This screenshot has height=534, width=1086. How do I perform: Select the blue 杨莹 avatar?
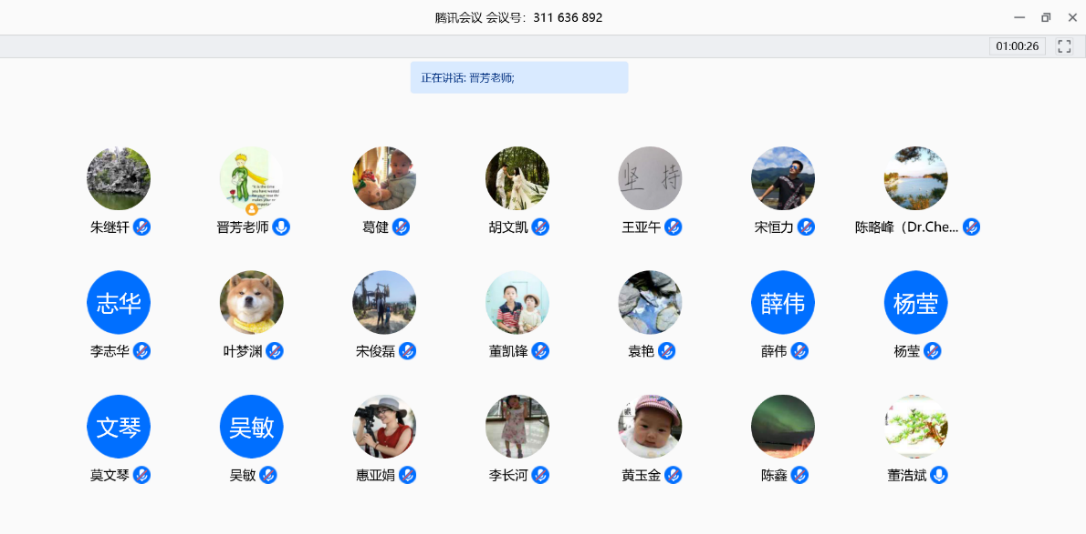tap(915, 303)
